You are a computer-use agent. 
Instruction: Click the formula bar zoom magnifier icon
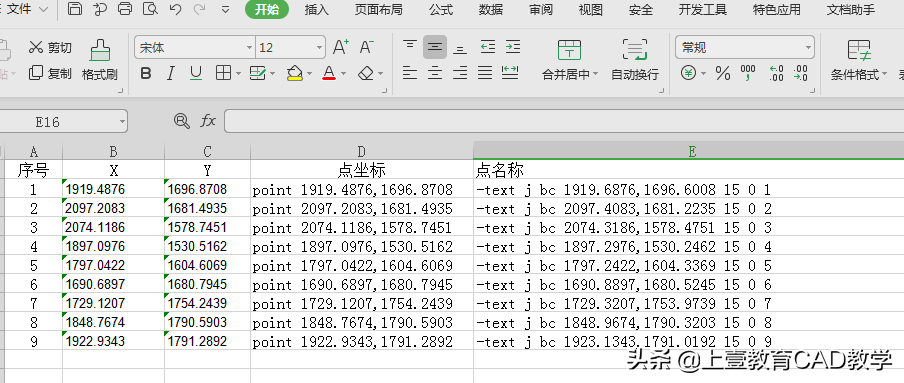182,121
